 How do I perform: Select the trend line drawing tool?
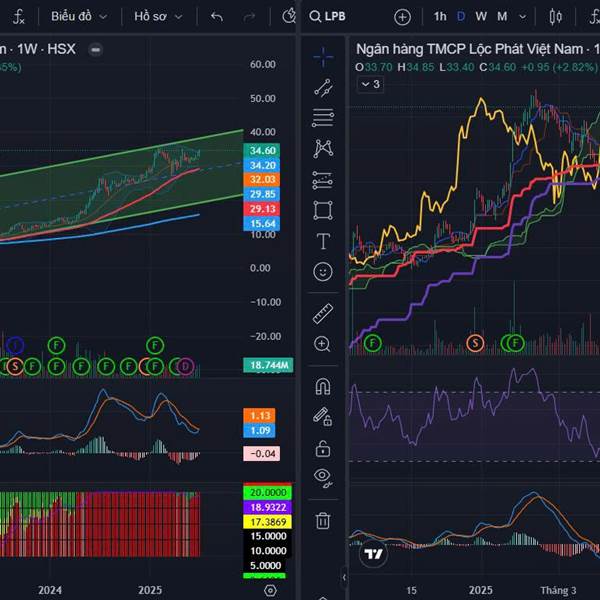pos(323,88)
